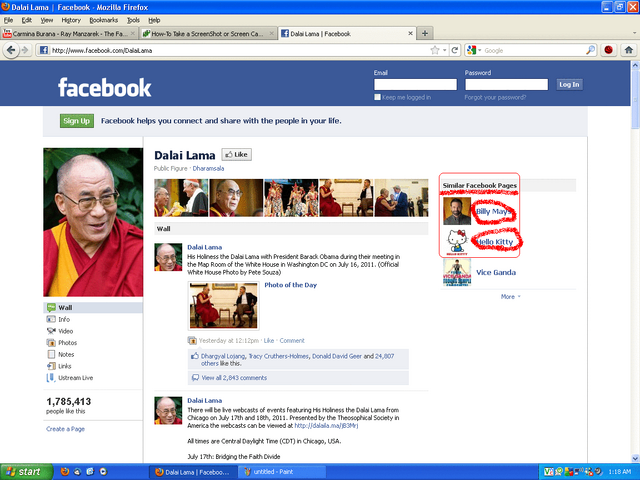Switch to How-To Take a ScreenShot tab

tap(208, 33)
